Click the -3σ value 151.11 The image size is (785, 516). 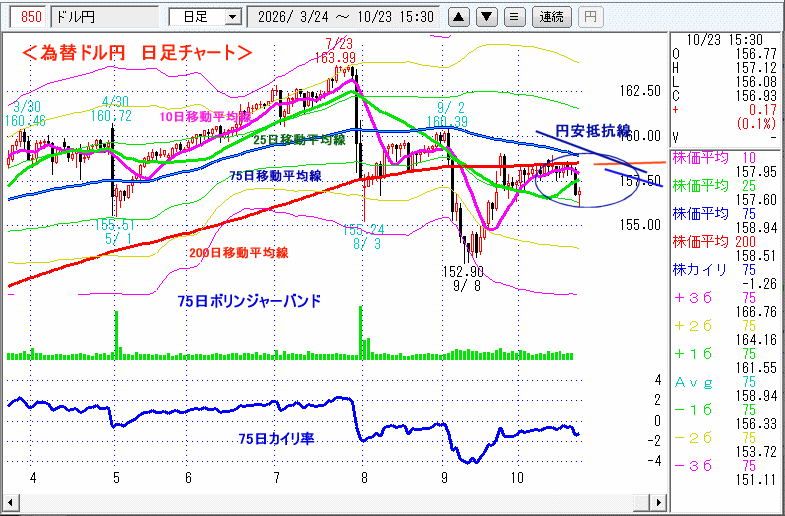(755, 480)
